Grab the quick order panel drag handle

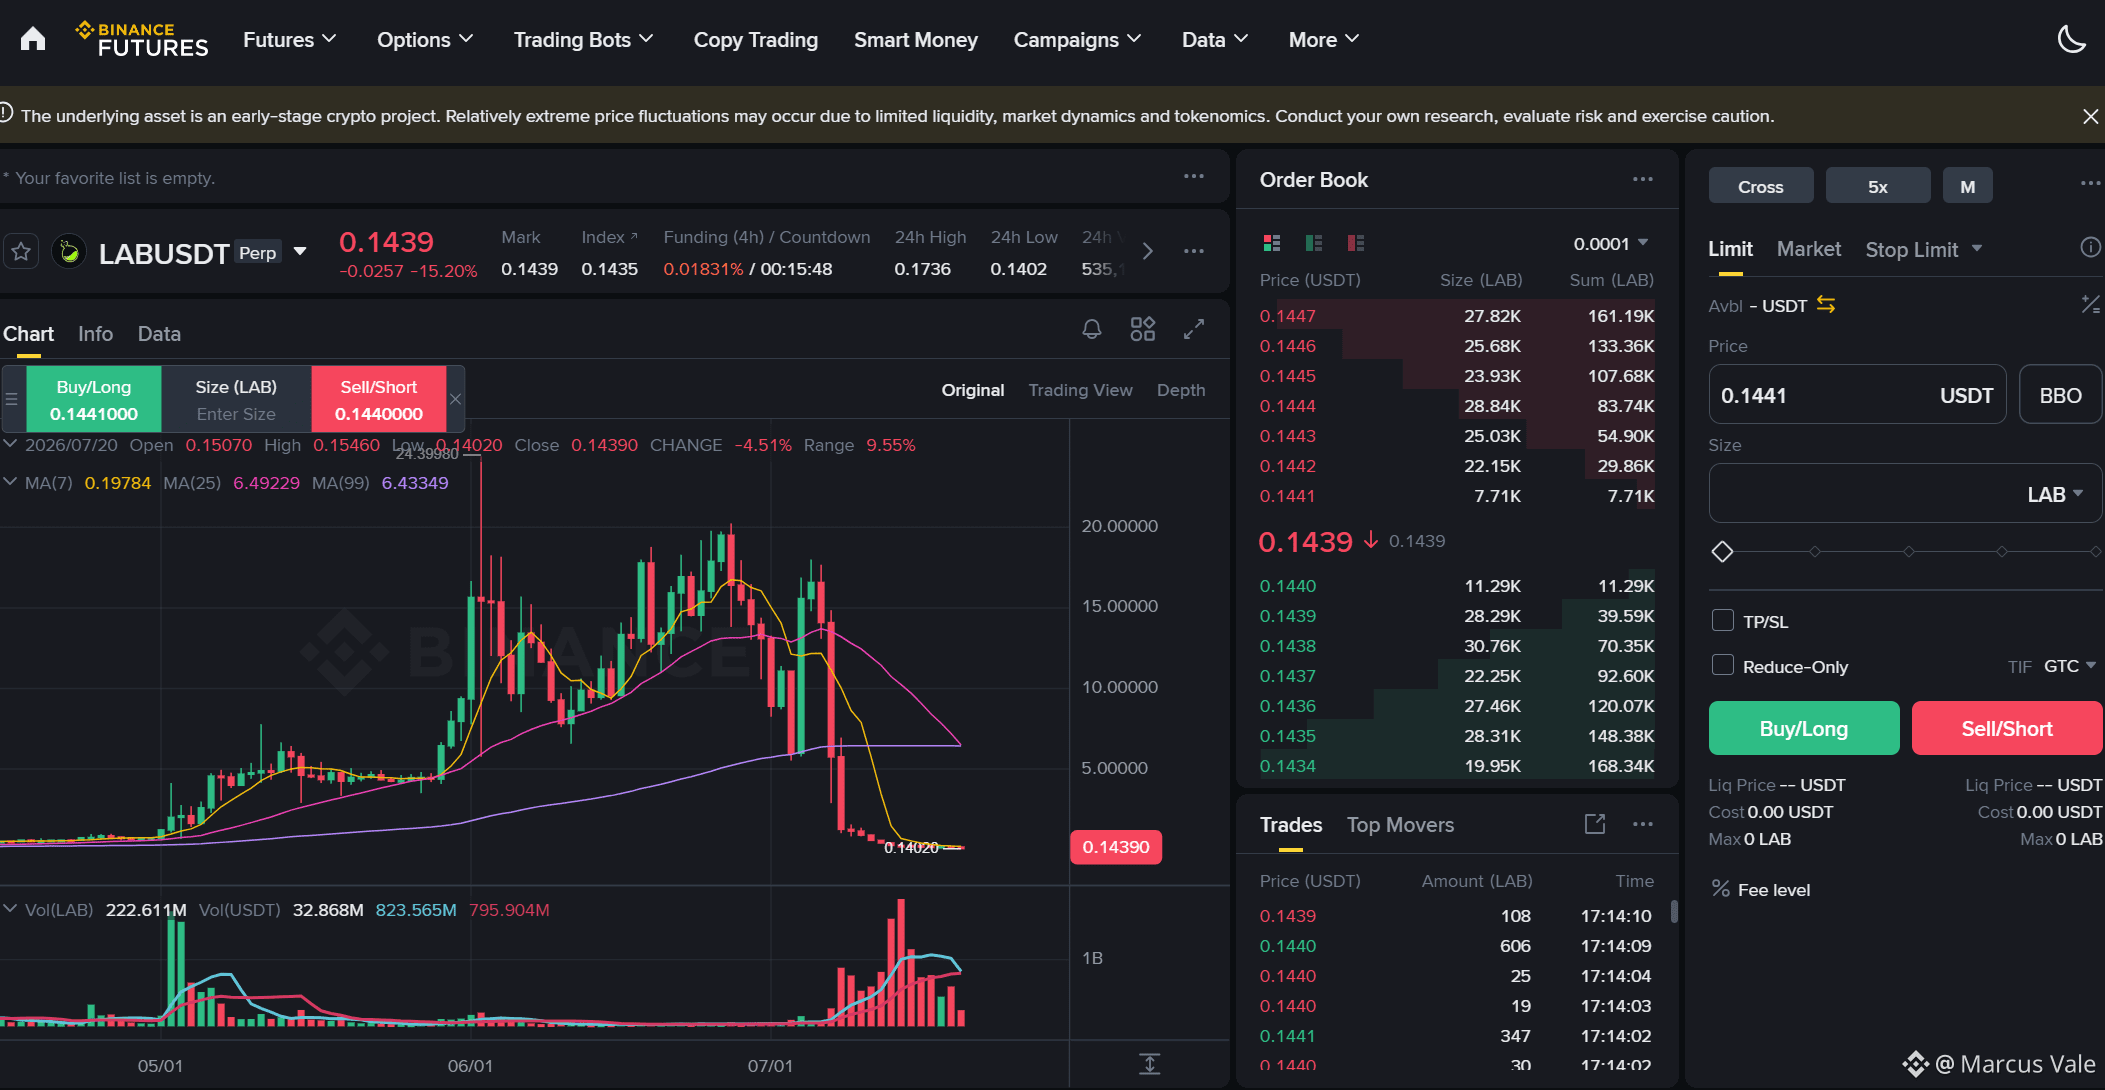coord(12,399)
